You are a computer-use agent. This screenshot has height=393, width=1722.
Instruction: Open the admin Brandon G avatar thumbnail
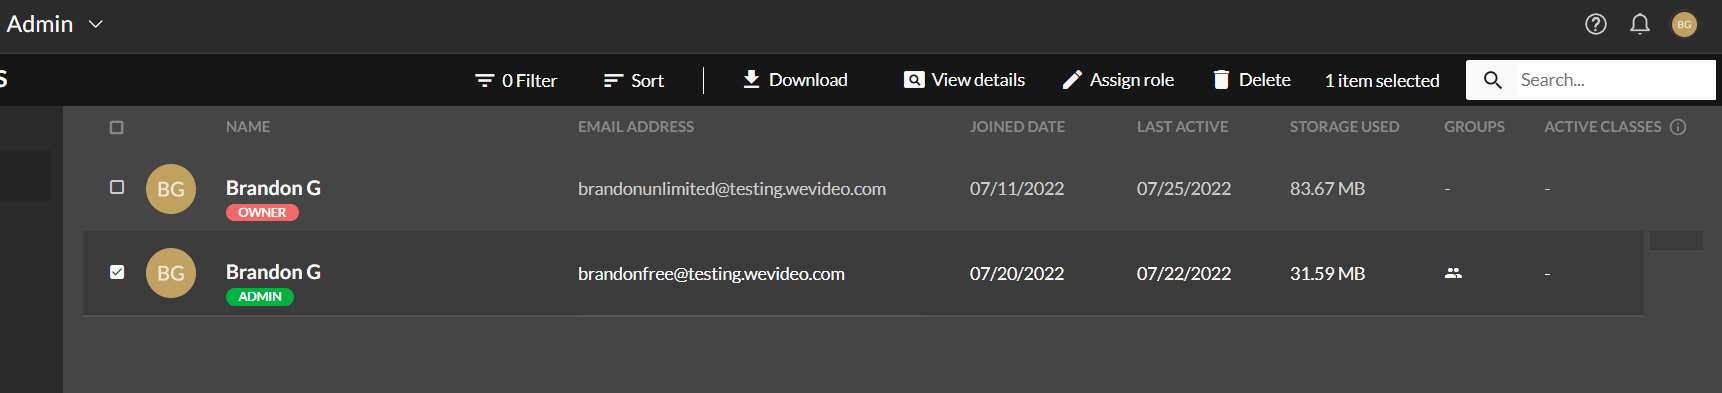[171, 273]
